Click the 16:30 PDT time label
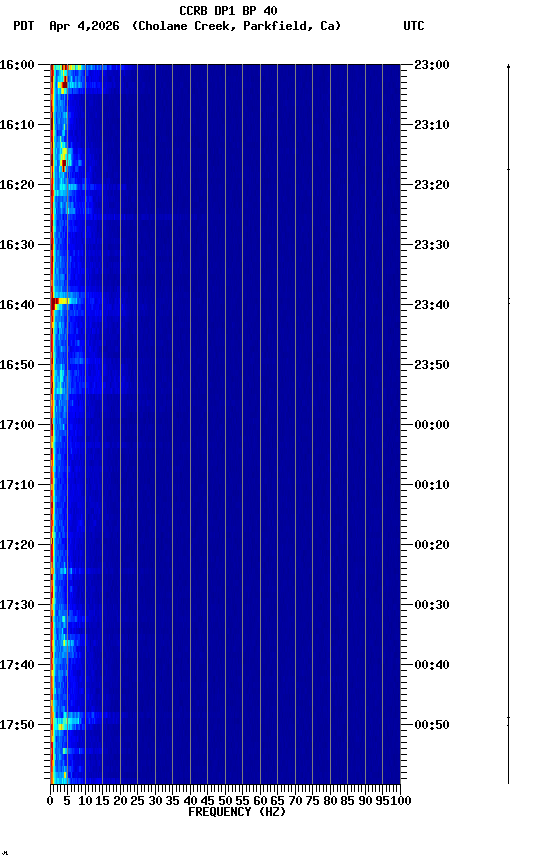Image resolution: width=552 pixels, height=864 pixels. point(17,245)
